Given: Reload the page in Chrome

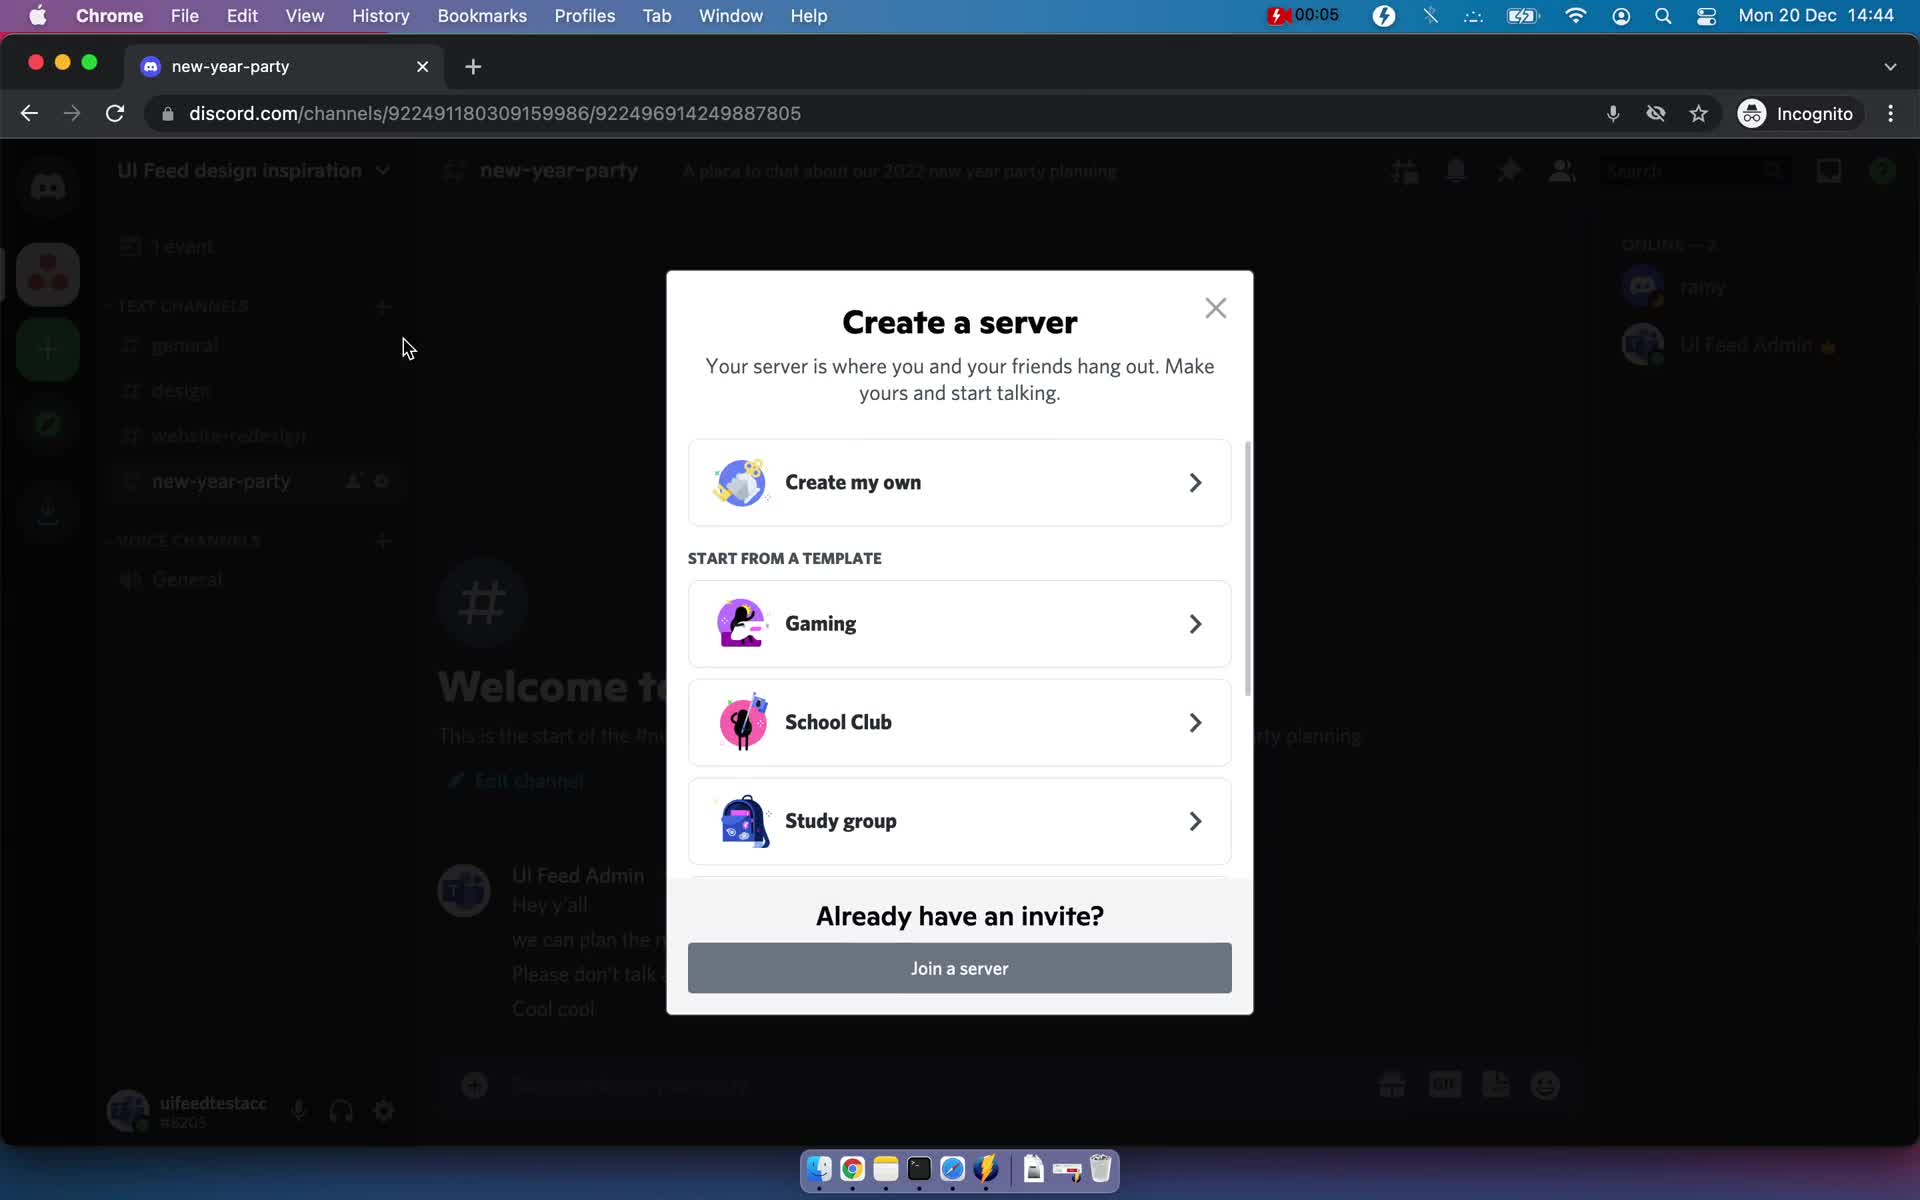Looking at the screenshot, I should 115,114.
